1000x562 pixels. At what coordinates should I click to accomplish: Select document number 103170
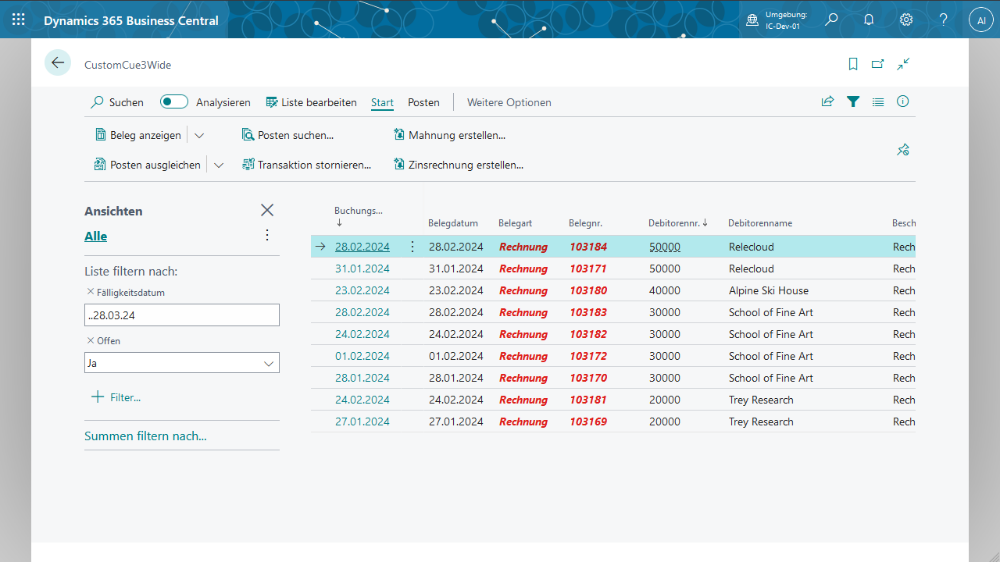pos(588,378)
